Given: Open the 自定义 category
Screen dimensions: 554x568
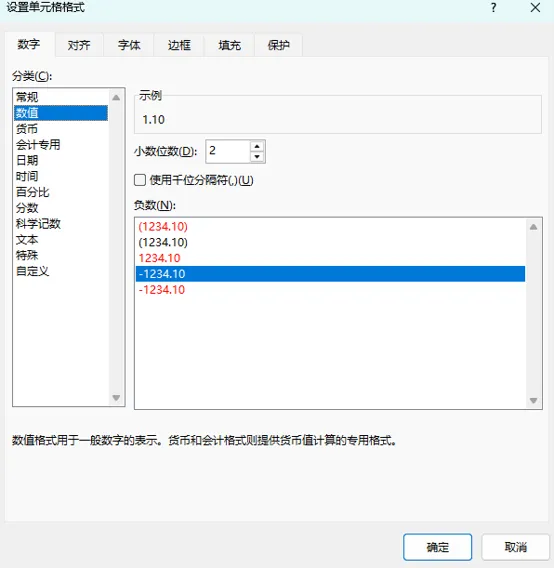Looking at the screenshot, I should tap(61, 271).
